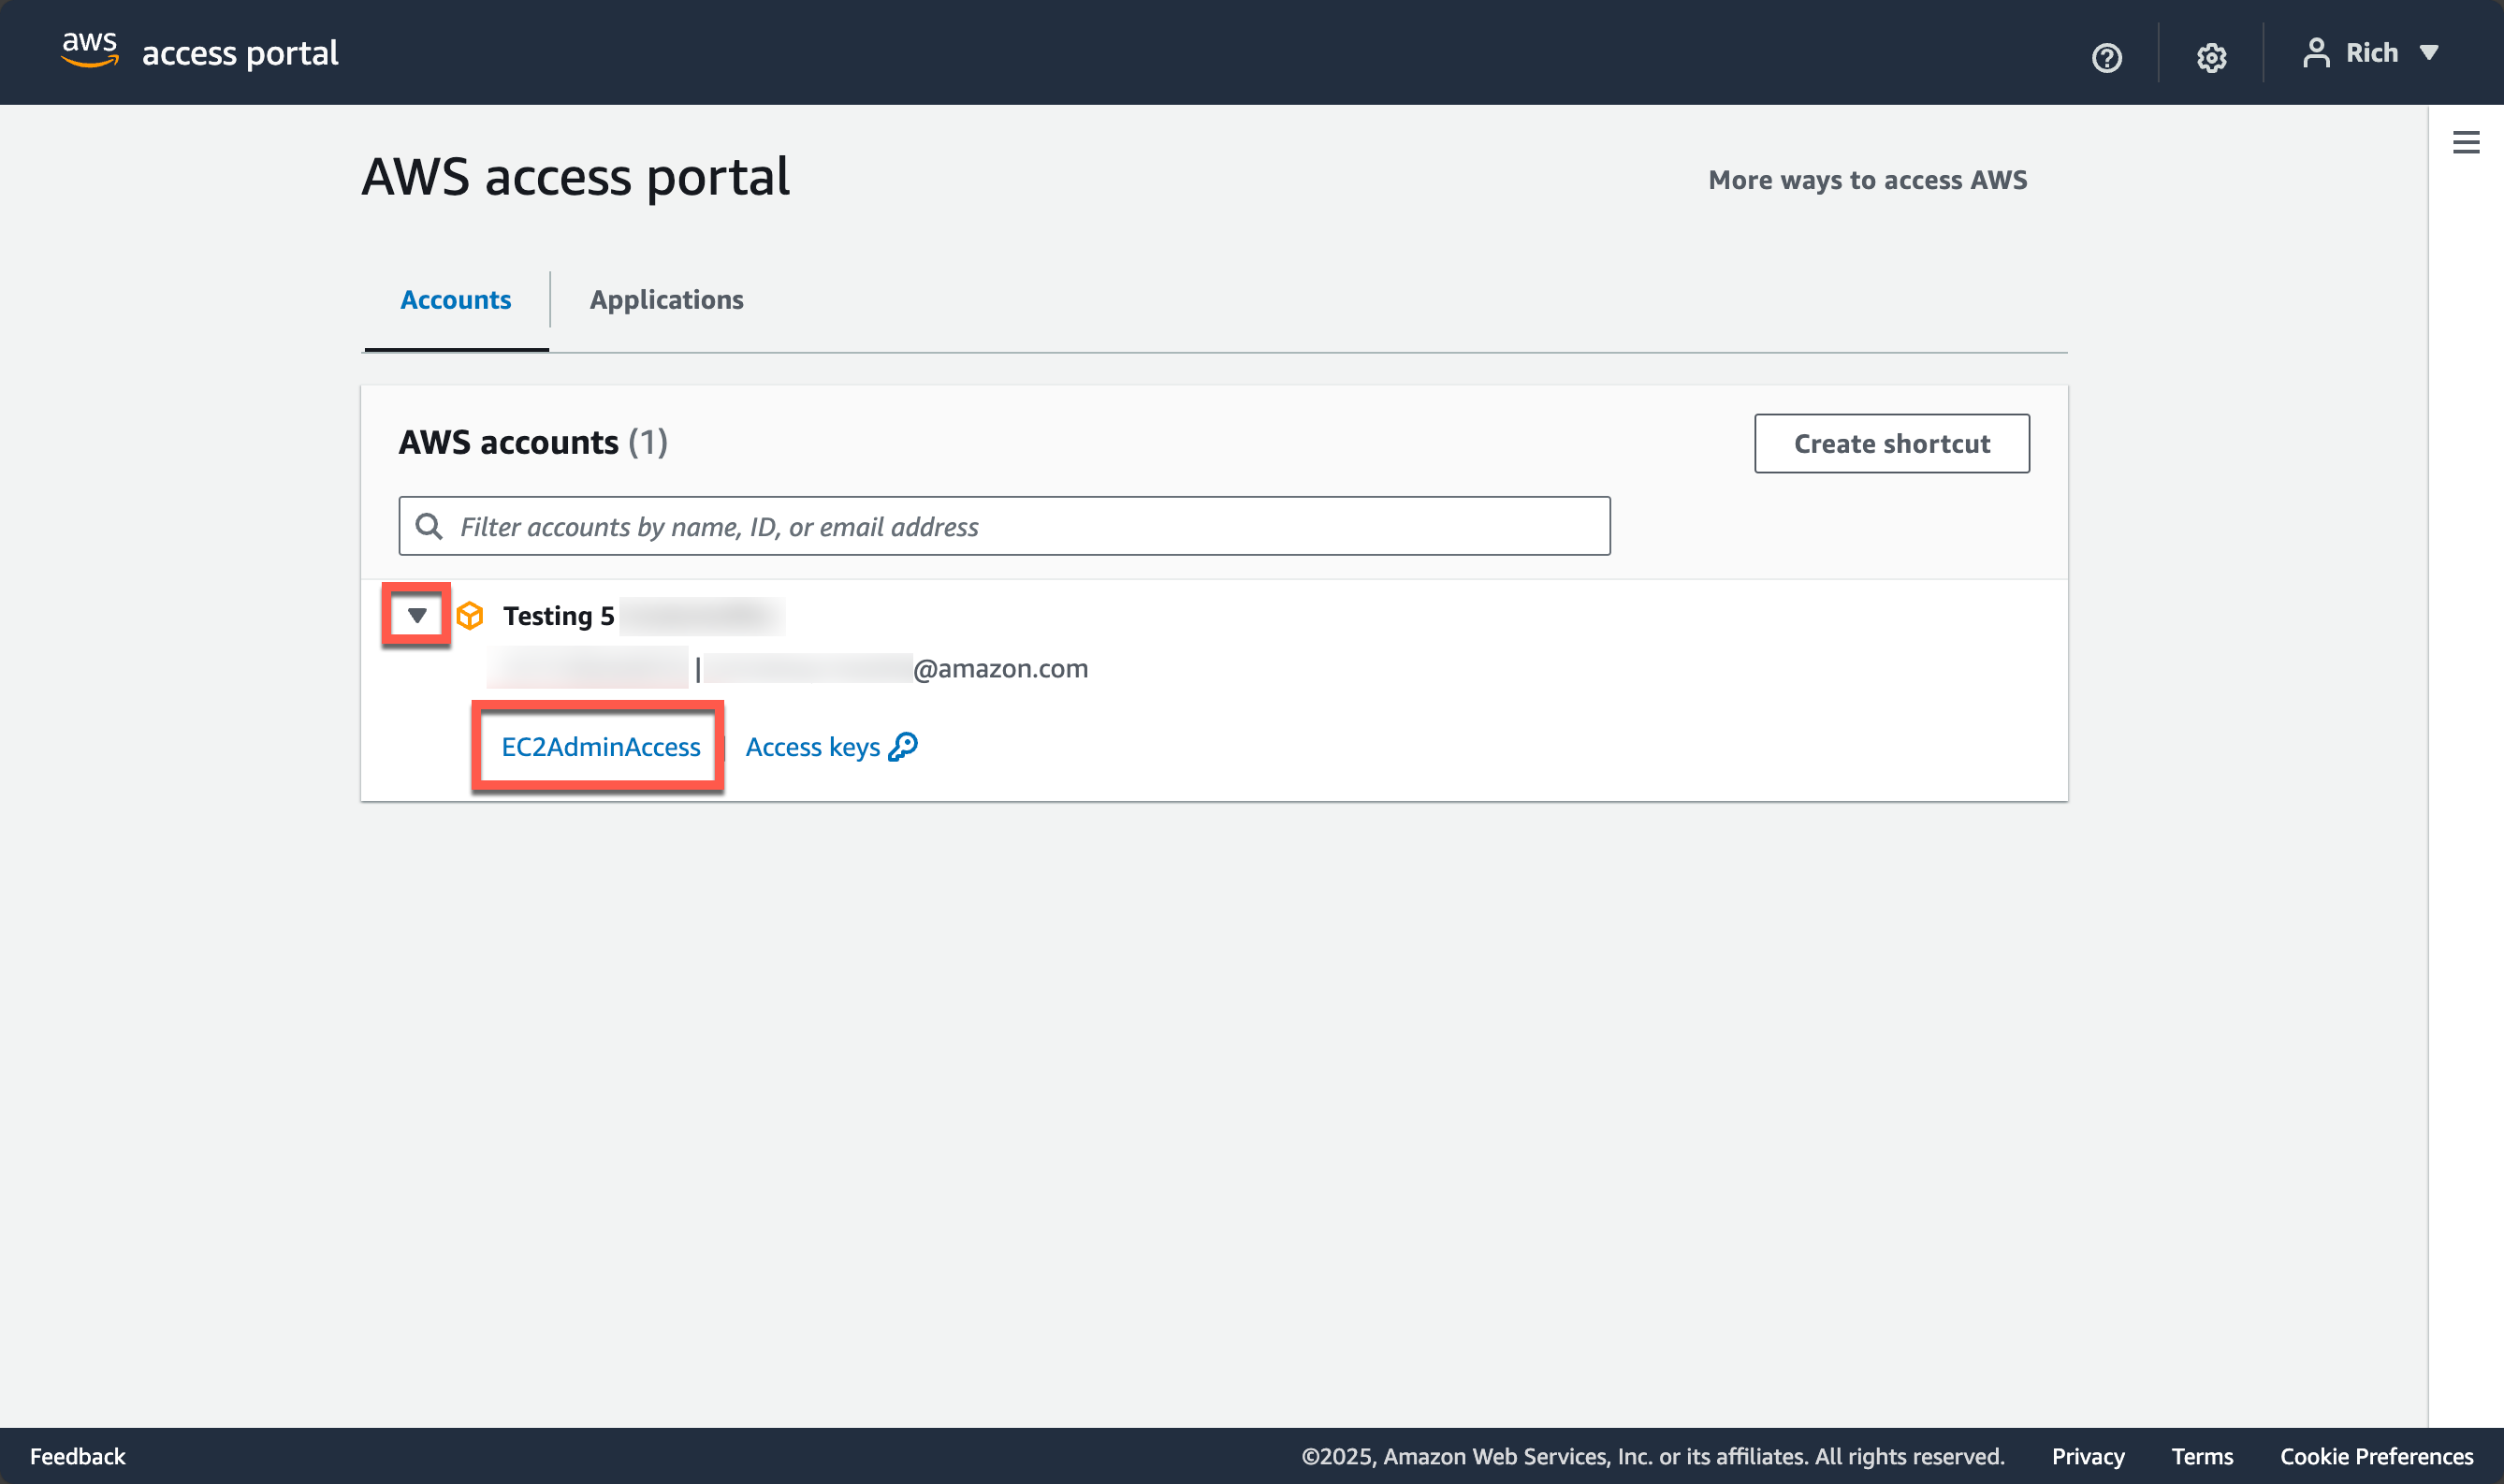Switch to the Applications tab
Viewport: 2504px width, 1484px height.
(666, 299)
